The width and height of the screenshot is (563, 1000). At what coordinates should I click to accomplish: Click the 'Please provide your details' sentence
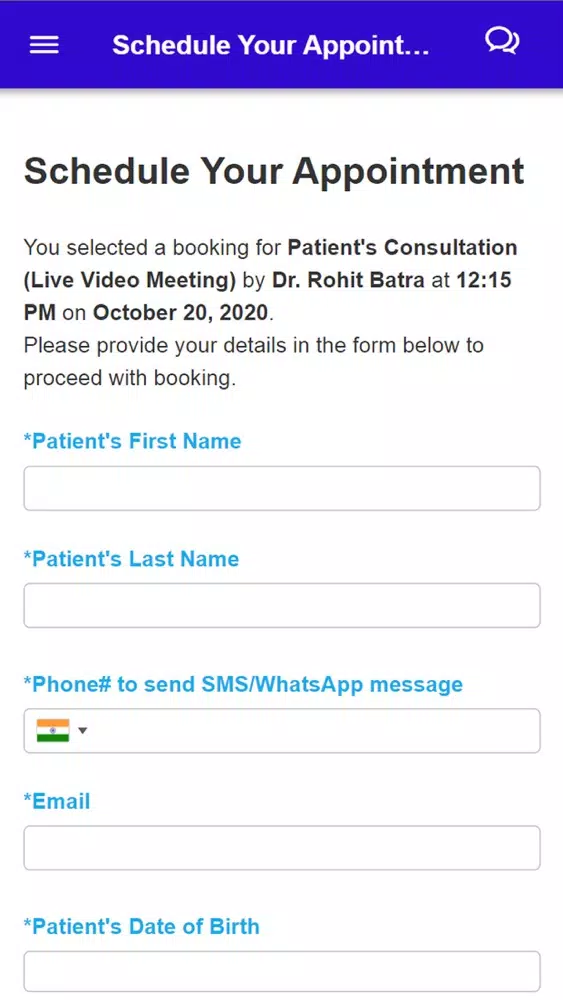pyautogui.click(x=254, y=362)
